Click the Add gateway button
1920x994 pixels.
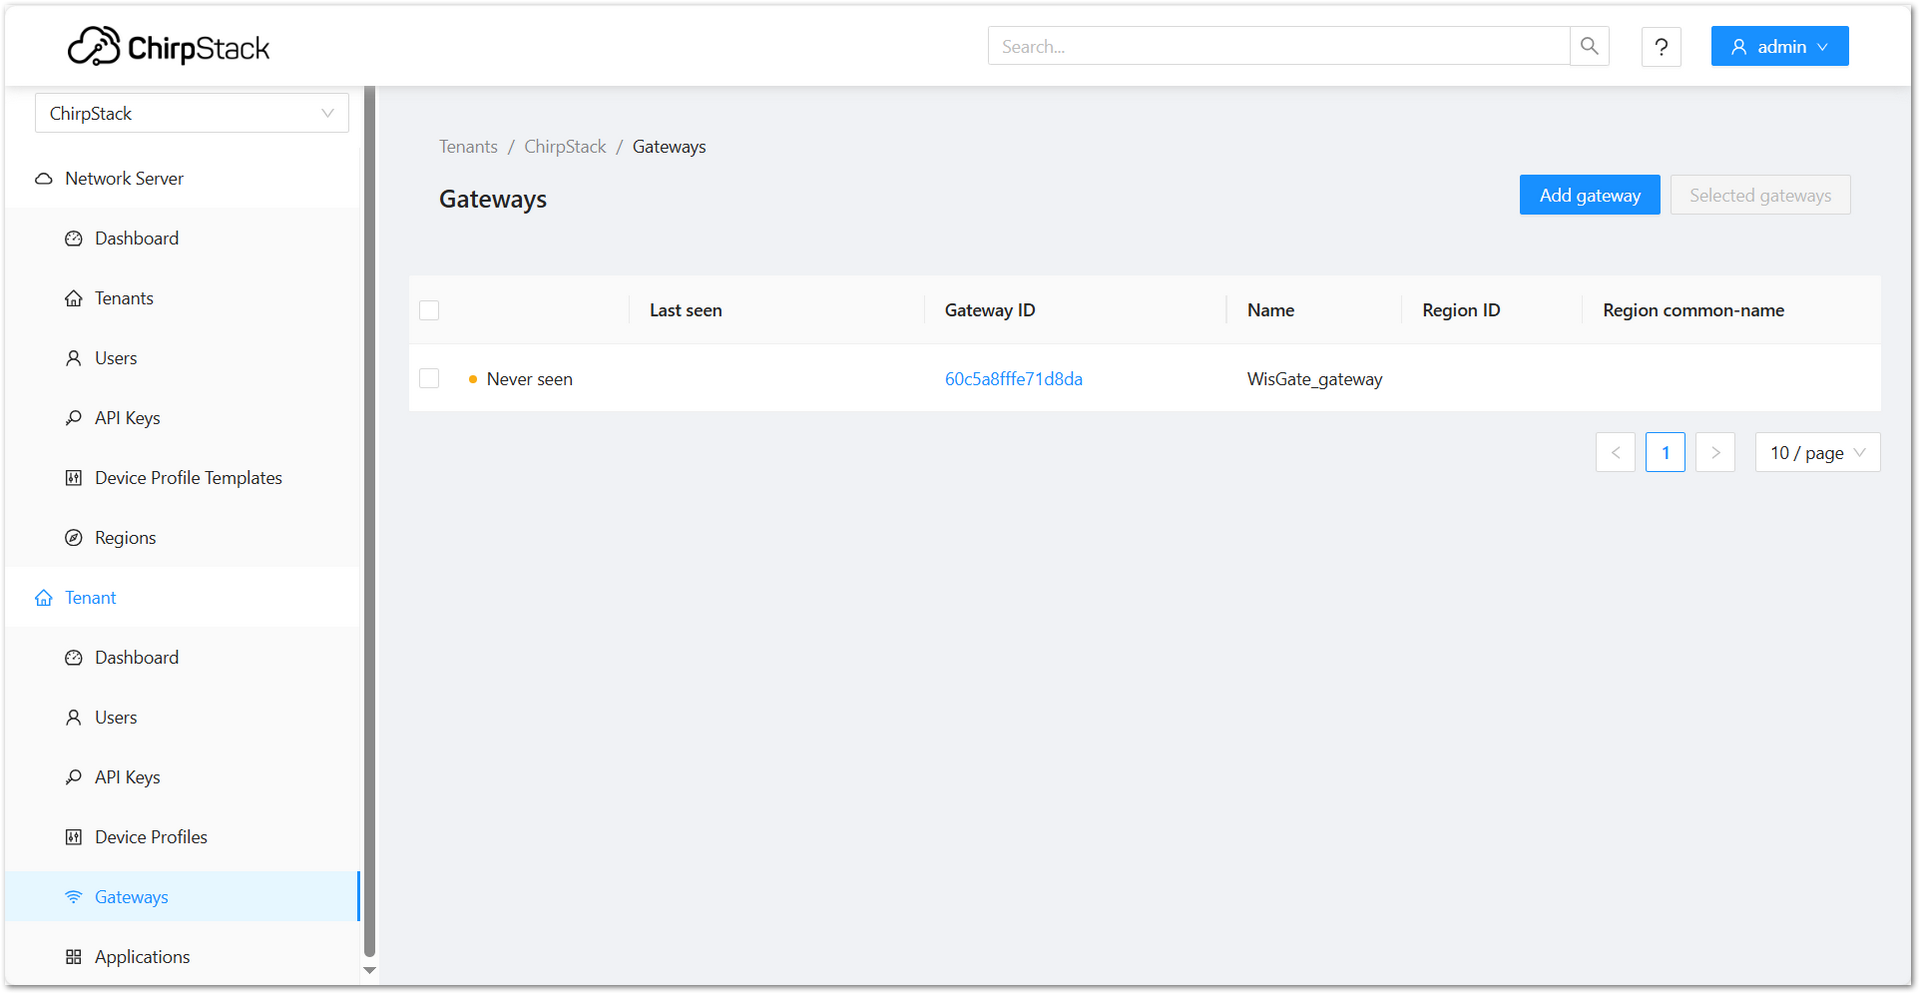[1590, 195]
